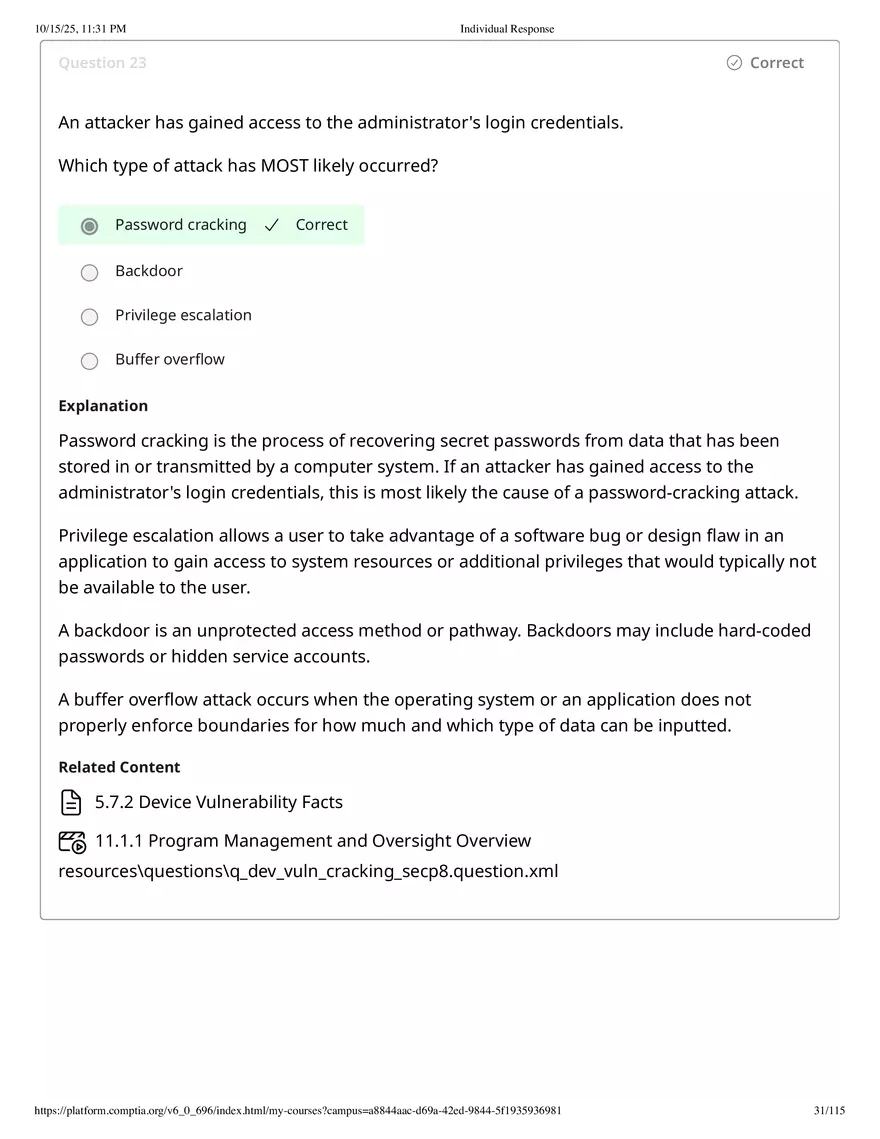The width and height of the screenshot is (880, 1139).
Task: Open 5.7.2 Device Vulnerability Facts
Action: click(218, 801)
